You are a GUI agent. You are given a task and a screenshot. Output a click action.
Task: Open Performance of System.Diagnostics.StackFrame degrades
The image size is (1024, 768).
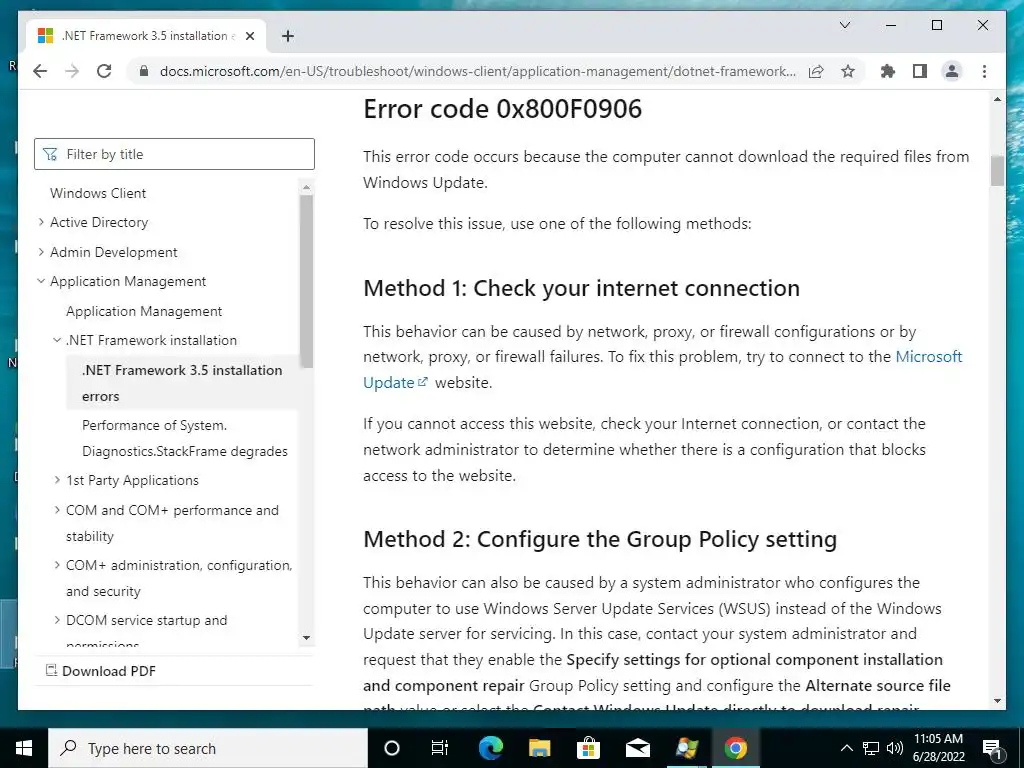click(x=185, y=438)
